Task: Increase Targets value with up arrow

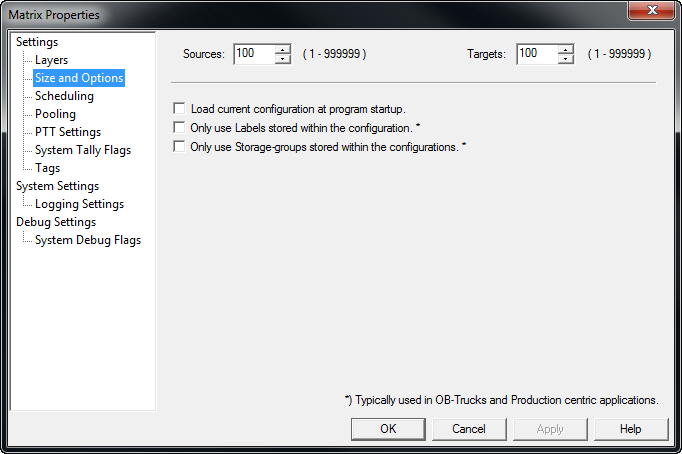Action: tap(566, 49)
